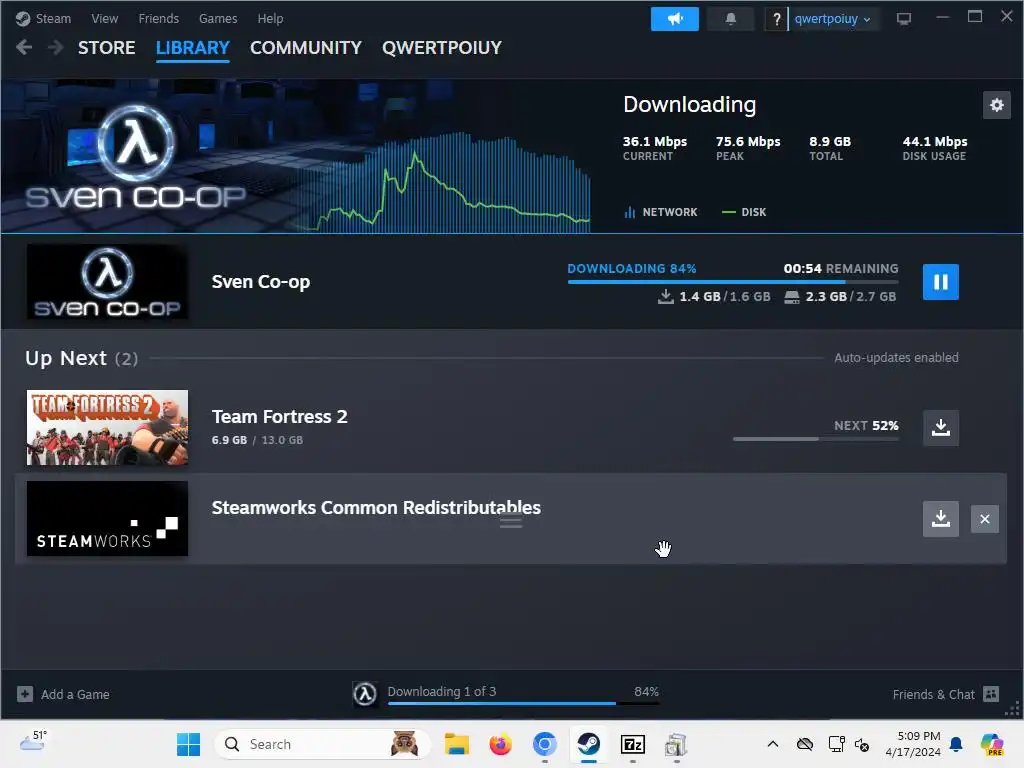The width and height of the screenshot is (1024, 768).
Task: Click the Downloading 1 of 3 status
Action: [441, 691]
